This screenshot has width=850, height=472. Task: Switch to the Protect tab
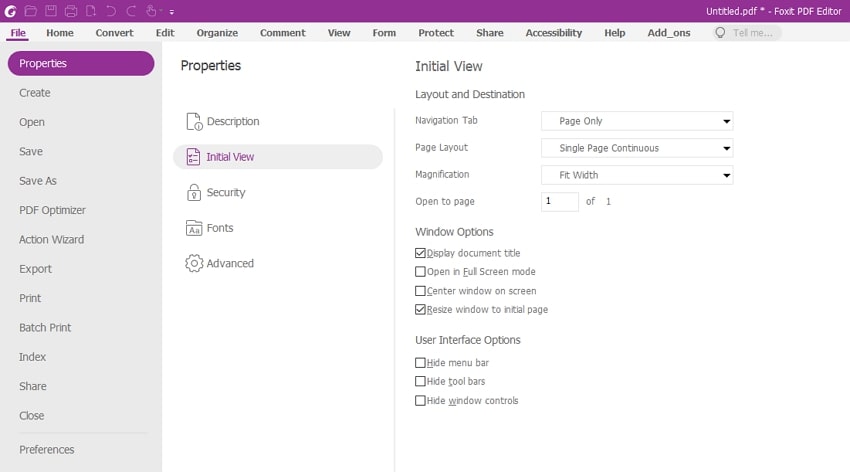pyautogui.click(x=436, y=33)
